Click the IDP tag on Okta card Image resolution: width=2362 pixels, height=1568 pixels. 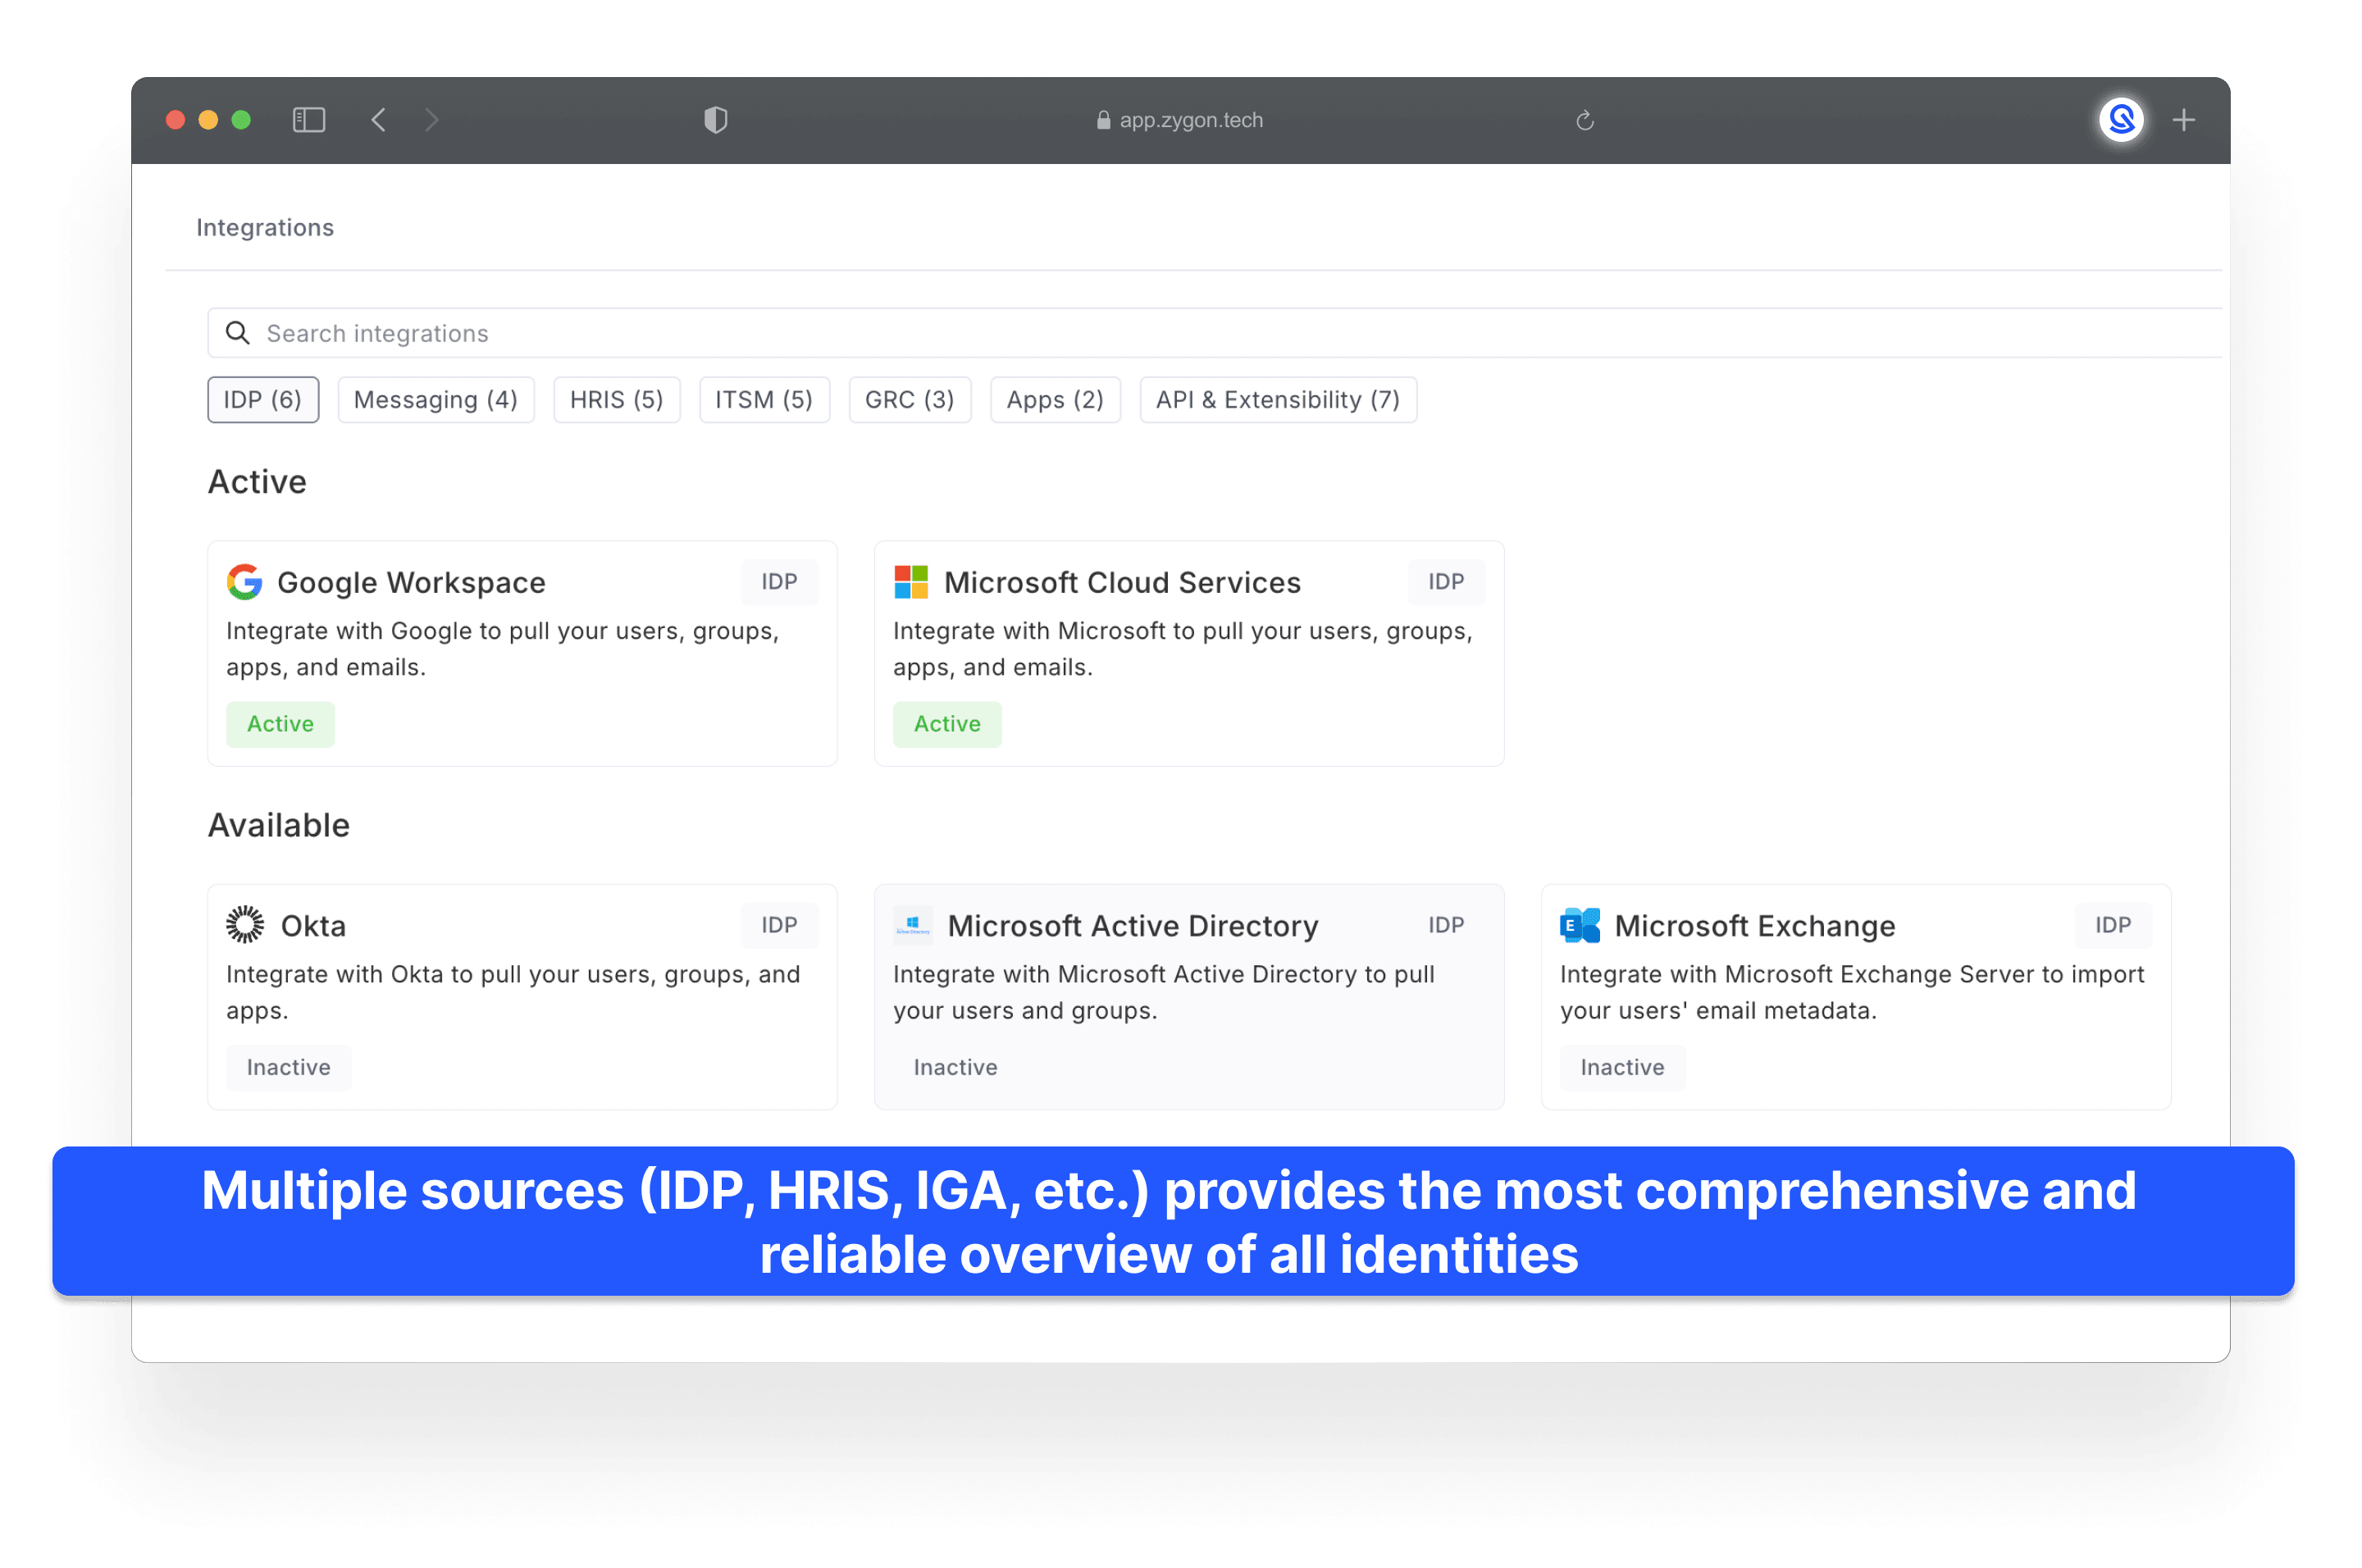[779, 925]
